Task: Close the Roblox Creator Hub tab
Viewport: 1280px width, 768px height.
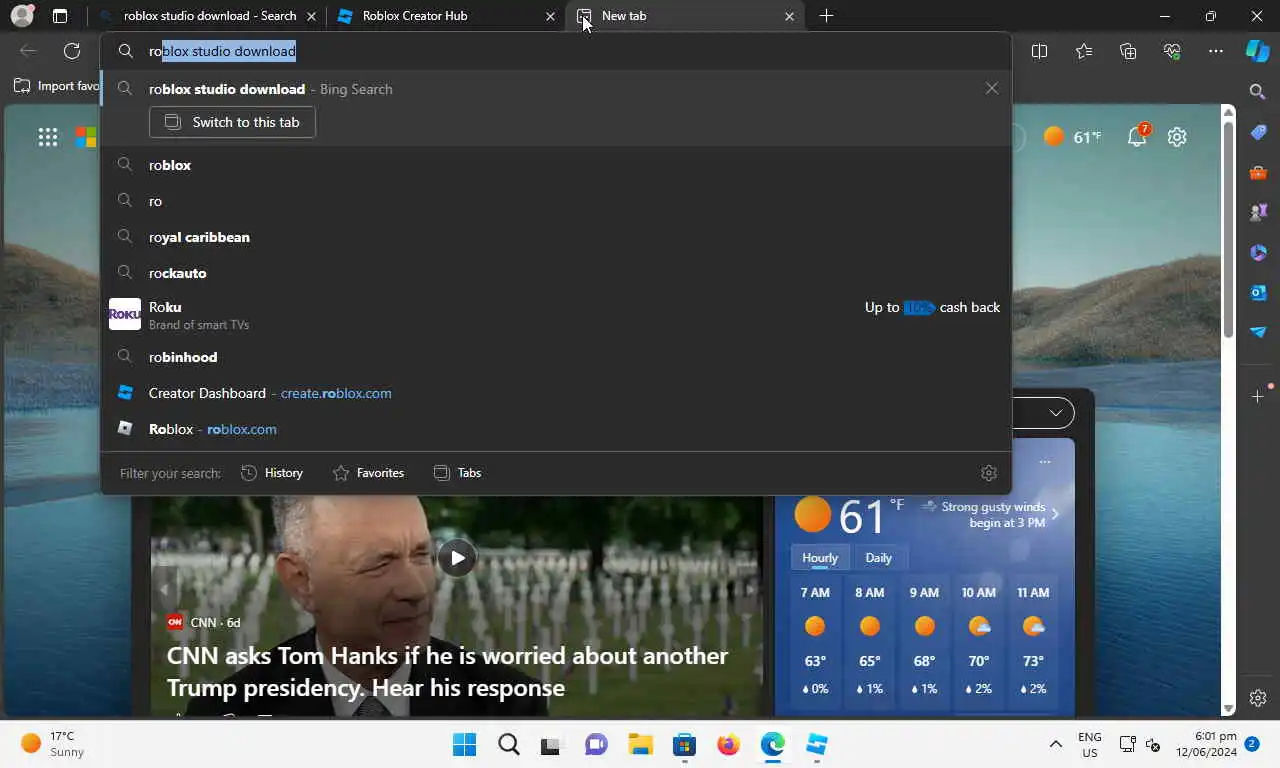Action: (550, 16)
